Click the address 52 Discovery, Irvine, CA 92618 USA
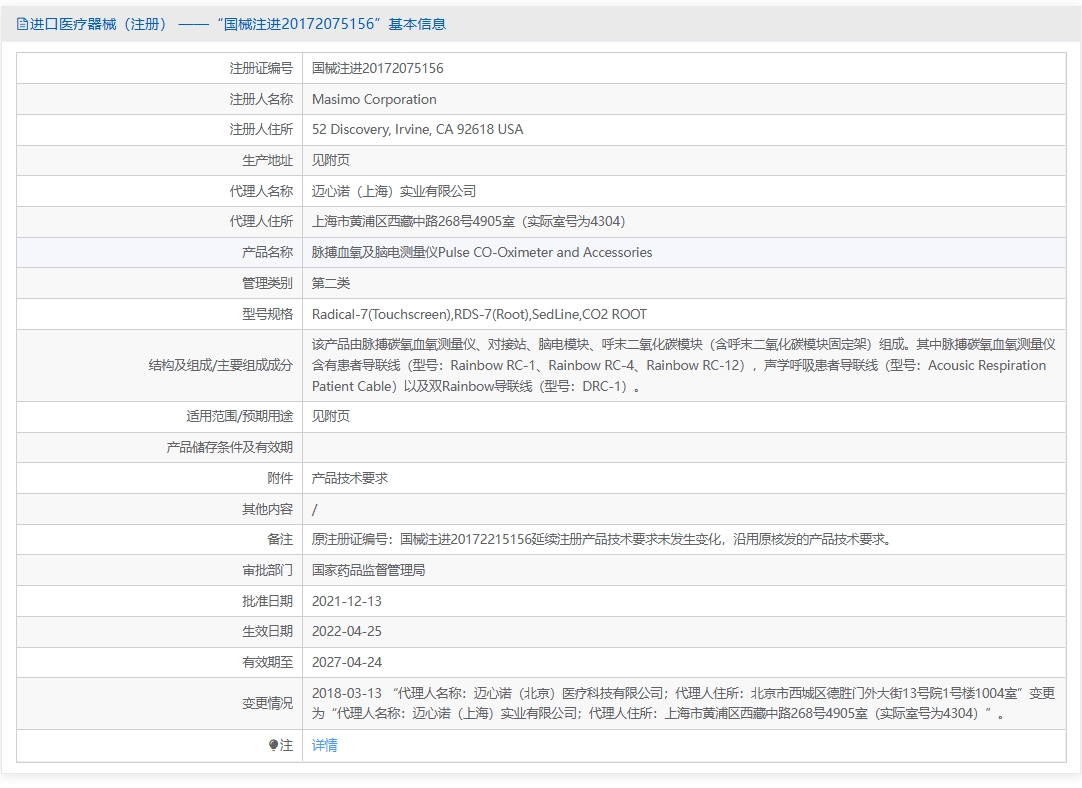Viewport: 1082px width, 788px height. (417, 130)
